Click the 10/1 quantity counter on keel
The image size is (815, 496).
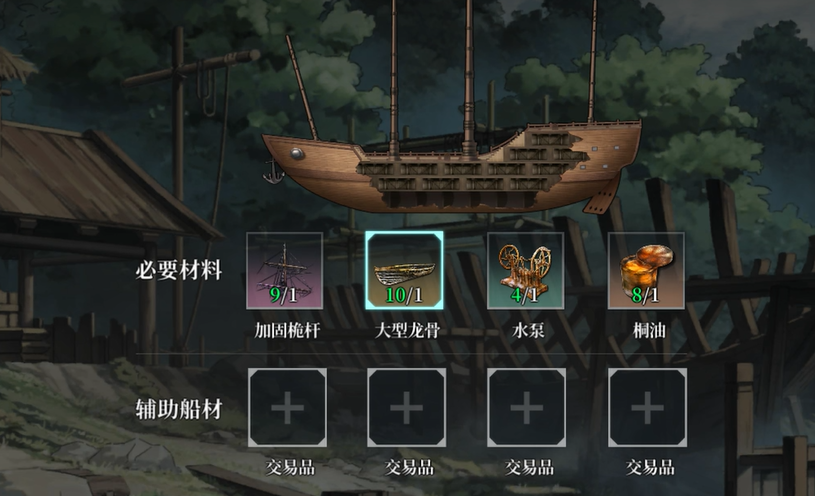tap(404, 295)
